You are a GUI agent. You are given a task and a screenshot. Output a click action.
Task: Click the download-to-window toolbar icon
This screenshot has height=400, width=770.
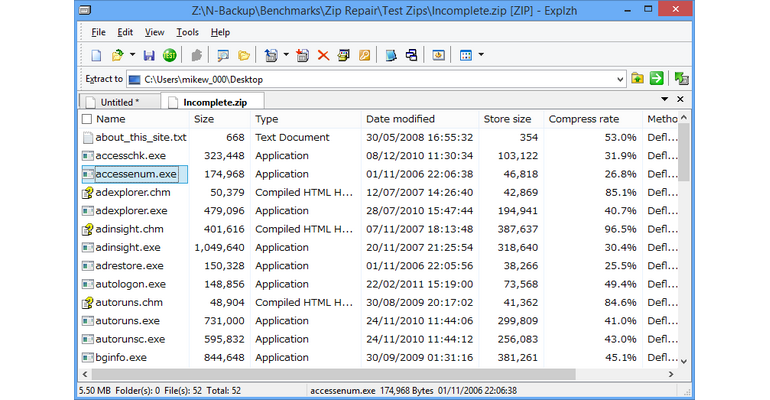(439, 55)
